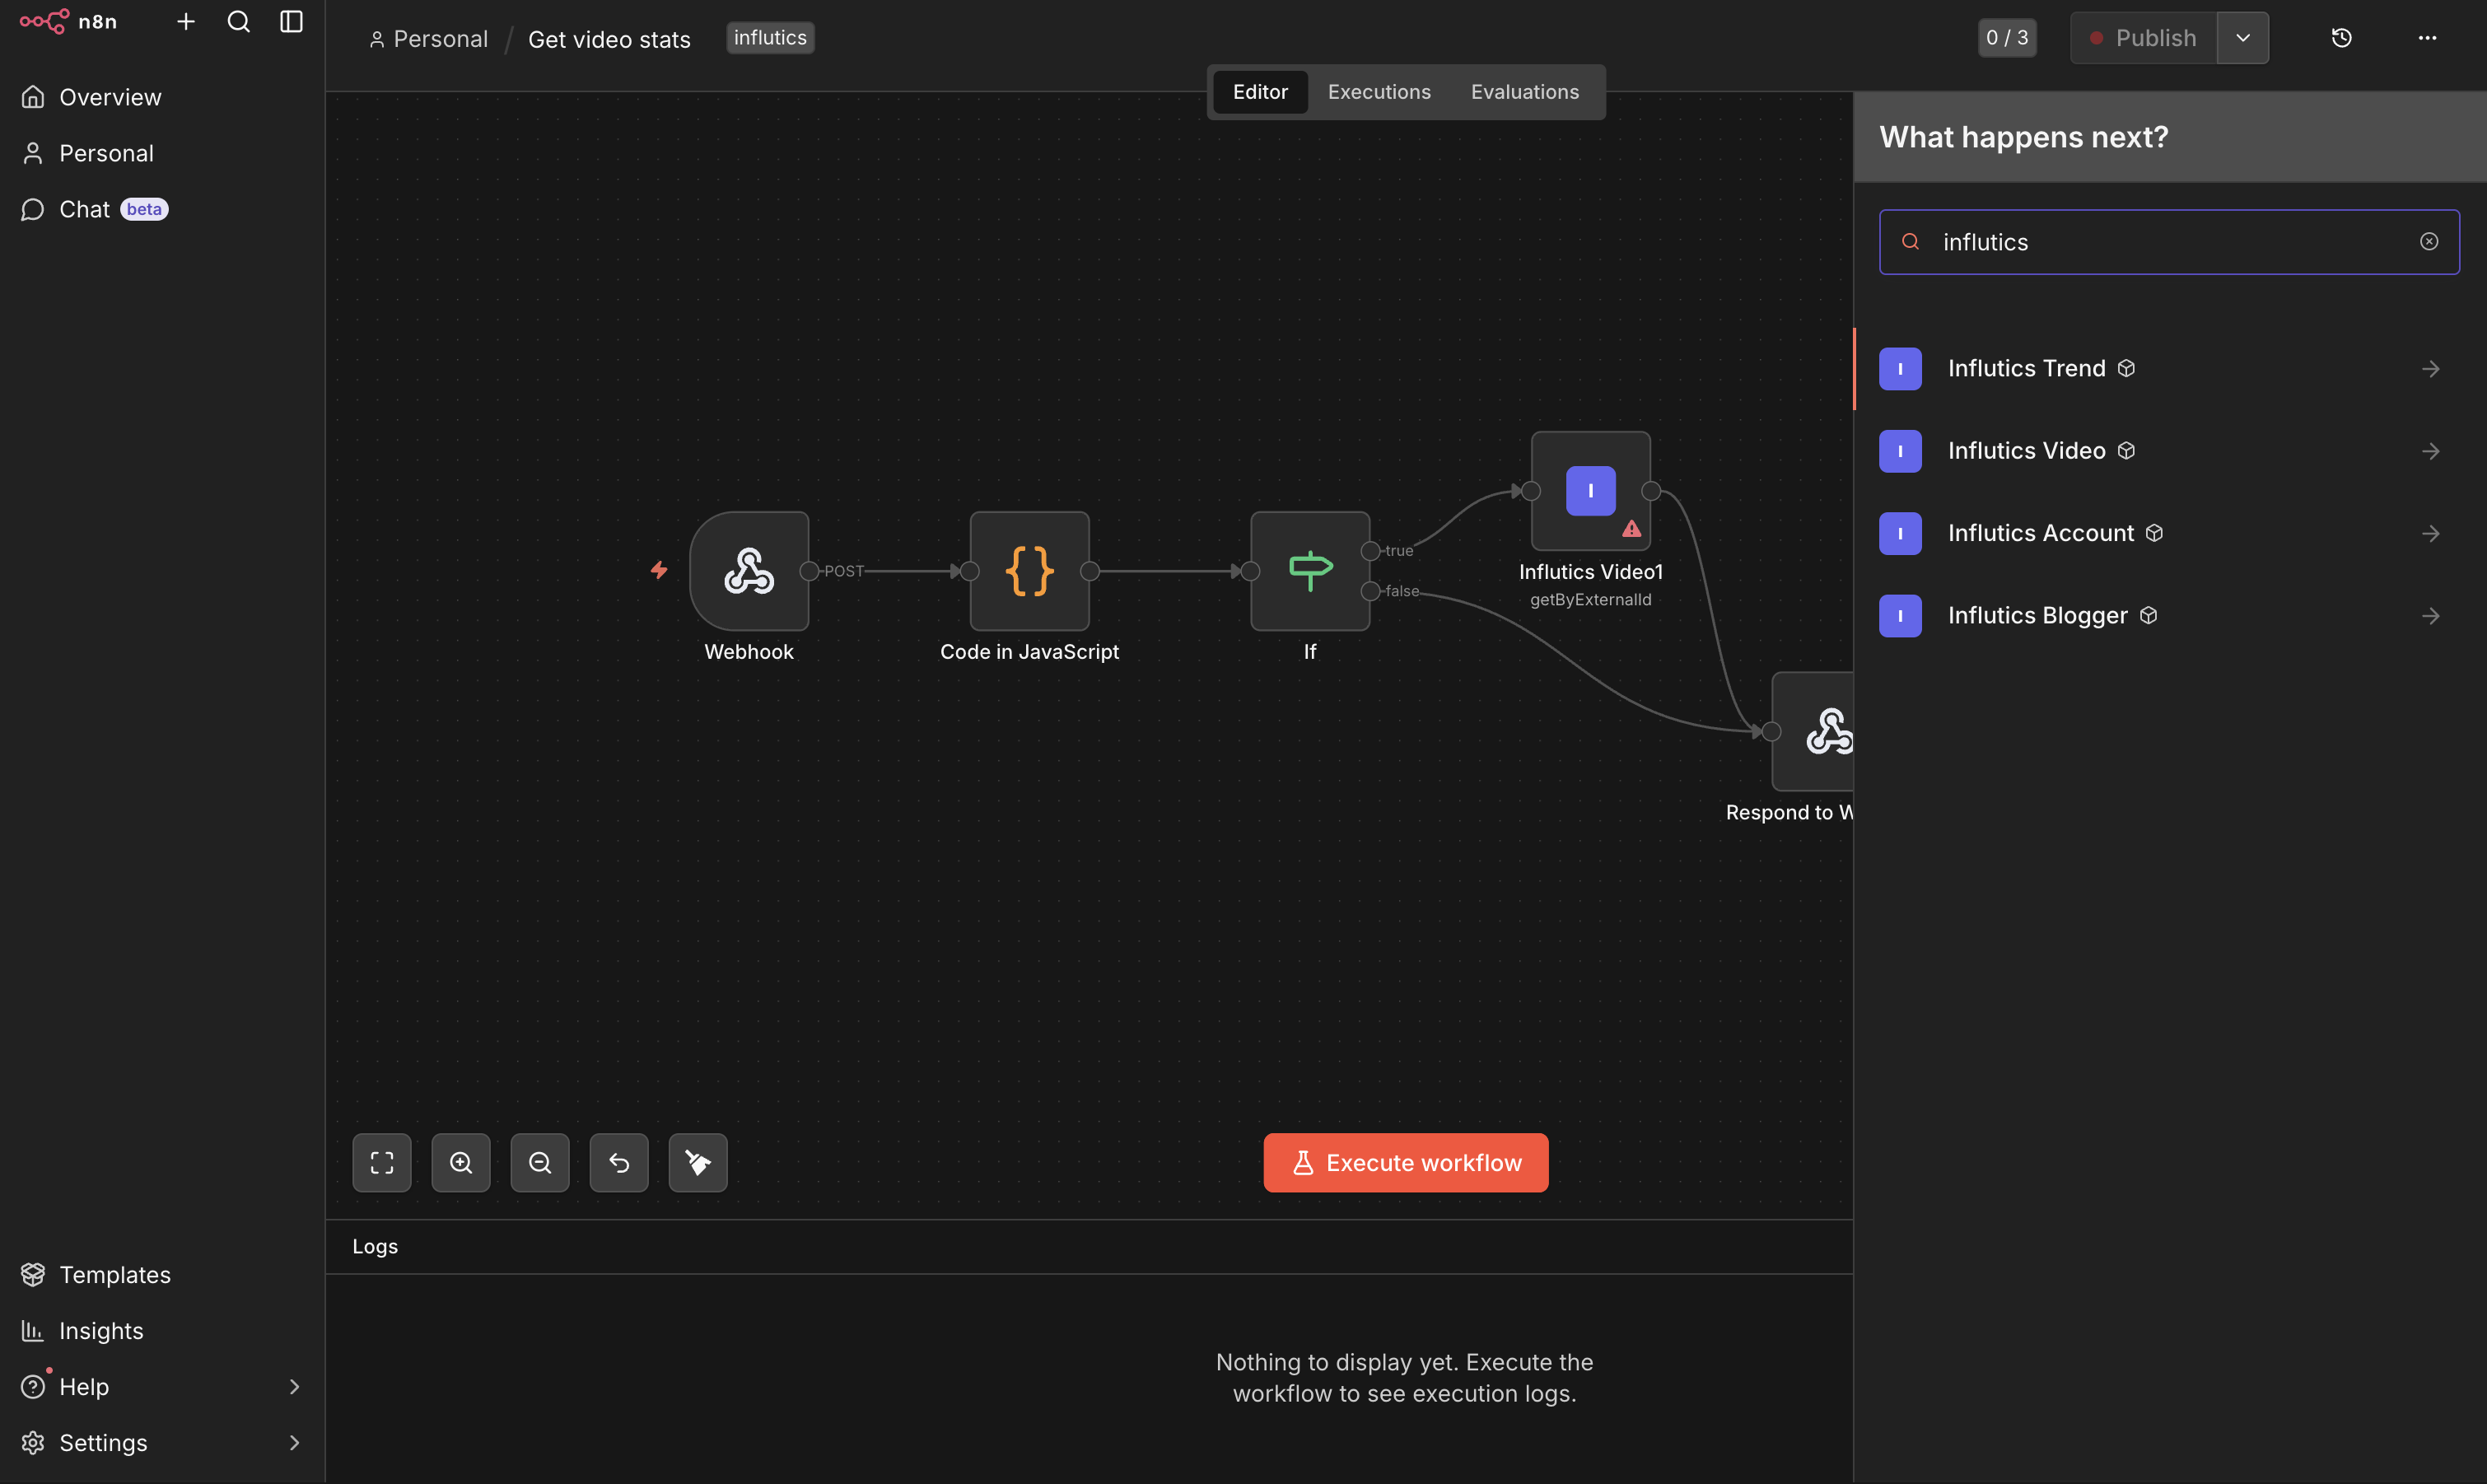Choose Influtics Video node
Screen dimensions: 2487x1484
(2169, 451)
